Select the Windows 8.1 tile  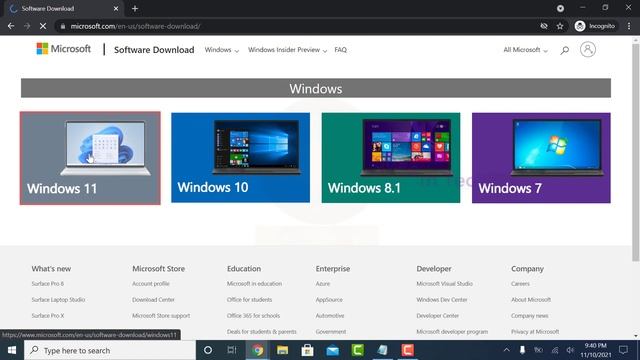click(x=391, y=158)
